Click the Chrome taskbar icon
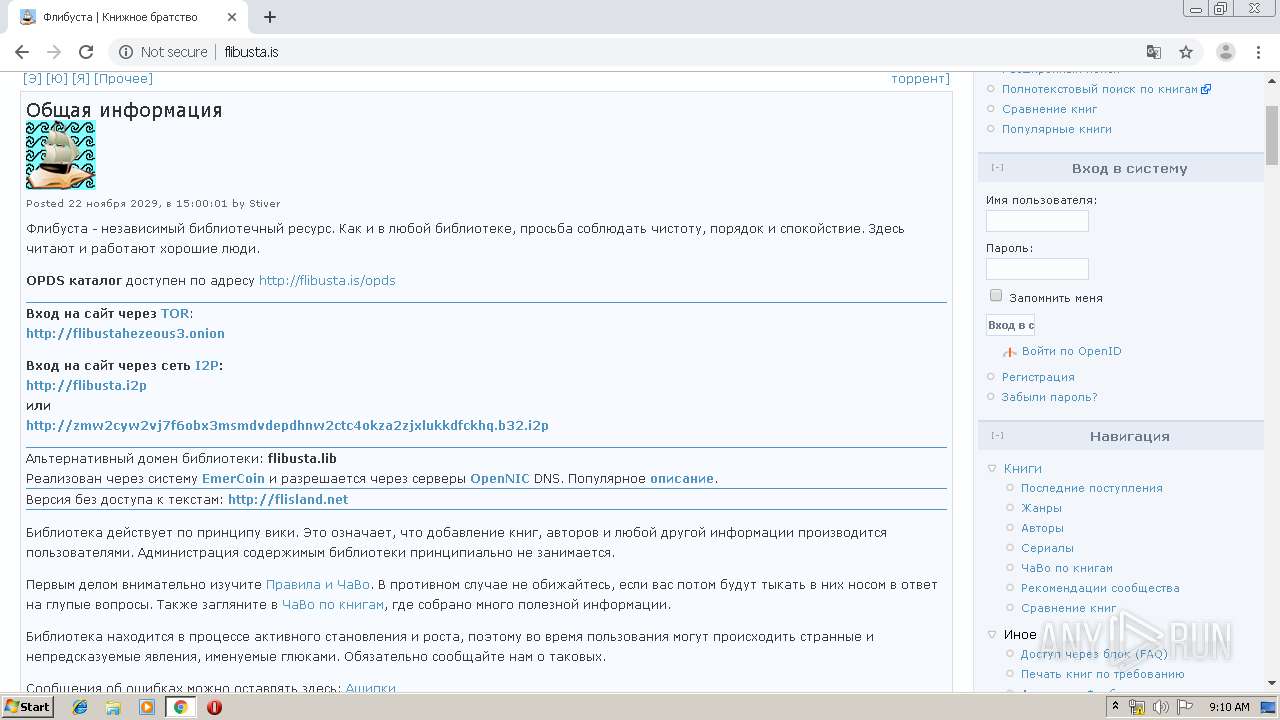The width and height of the screenshot is (1280, 720). coord(180,707)
